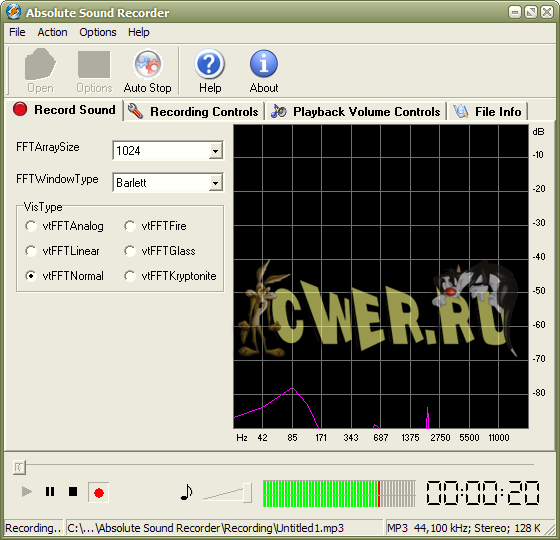Screen dimensions: 560x540
Task: Select the vtFFTFire visualization option
Action: (130, 226)
